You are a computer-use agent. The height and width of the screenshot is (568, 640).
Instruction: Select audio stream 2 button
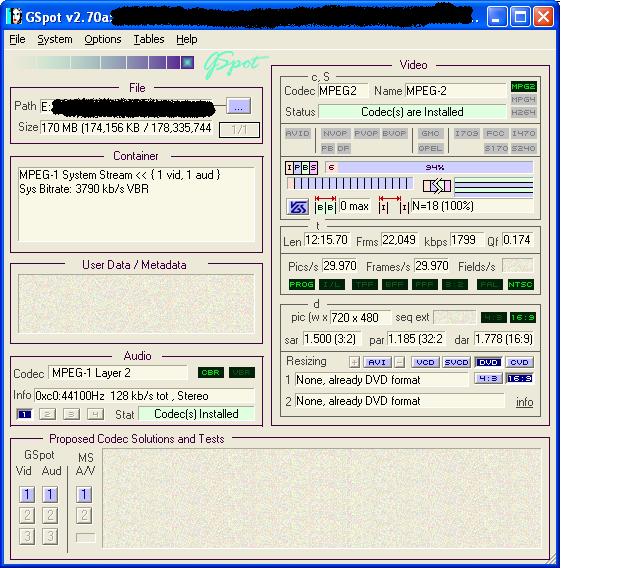(47, 415)
